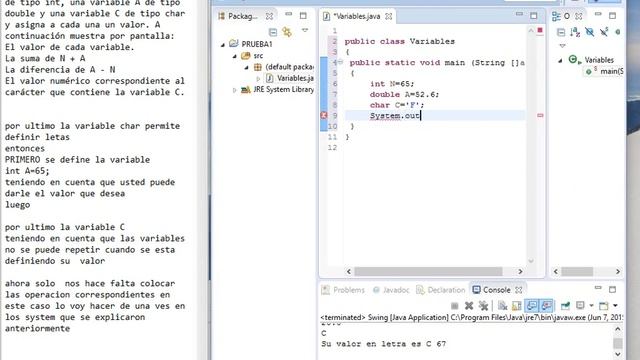Click the red error marker in overview ruler
The image size is (640, 360).
pyautogui.click(x=540, y=116)
